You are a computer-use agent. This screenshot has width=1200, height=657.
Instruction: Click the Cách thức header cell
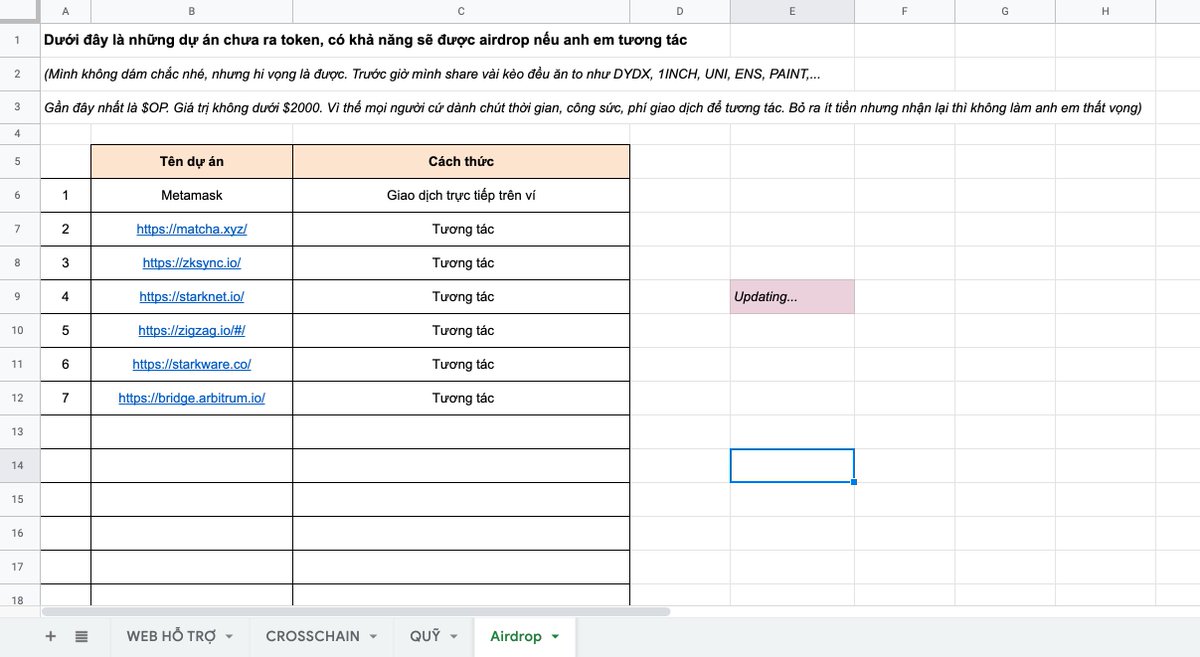461,161
